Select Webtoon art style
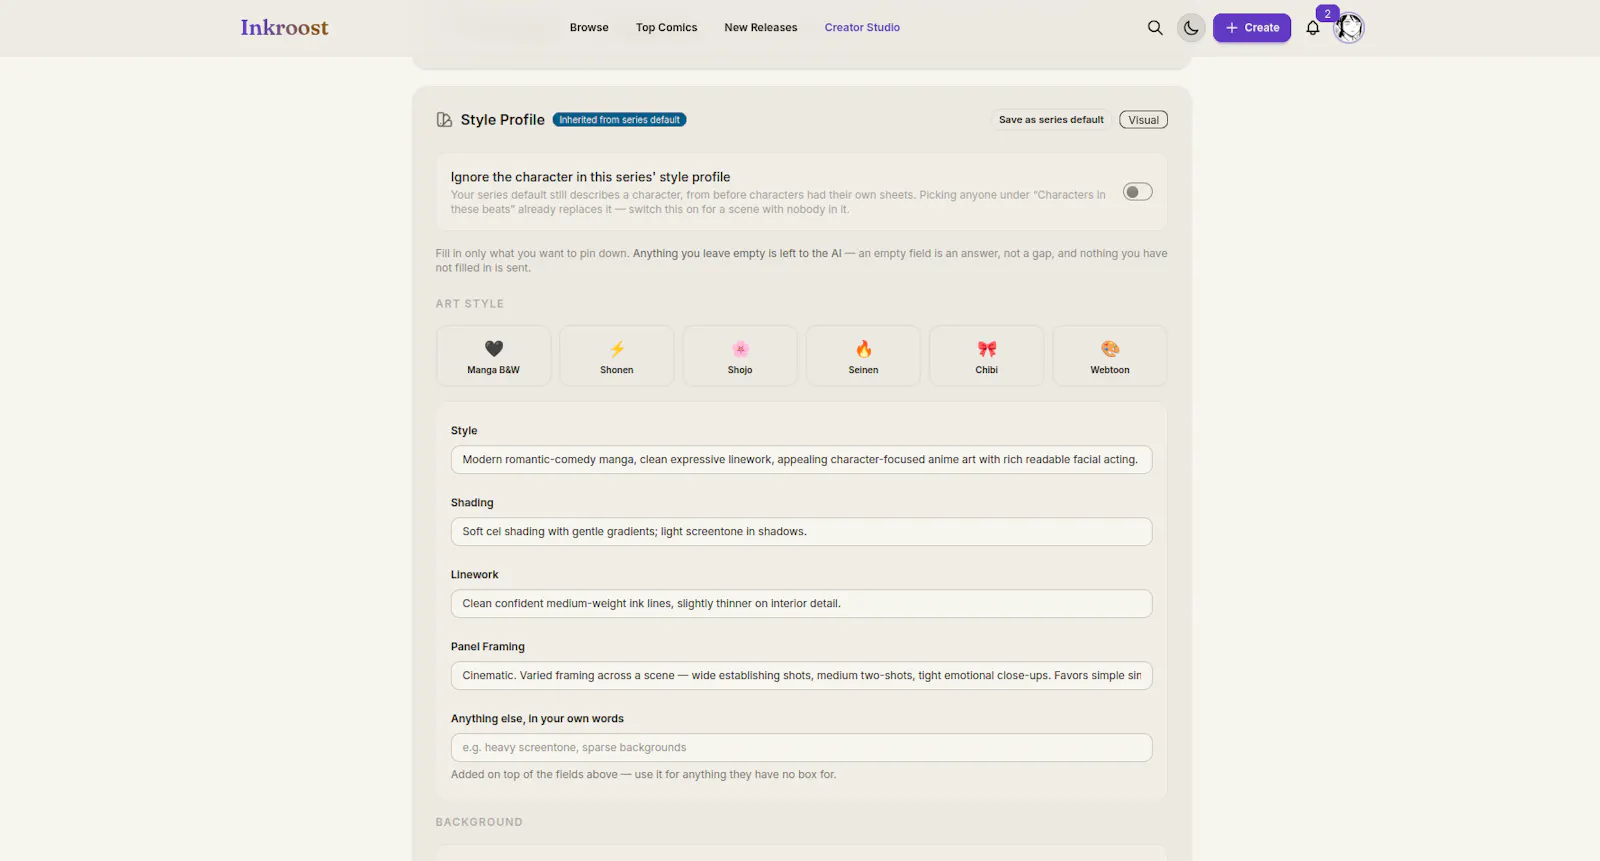Image resolution: width=1600 pixels, height=861 pixels. tap(1110, 356)
